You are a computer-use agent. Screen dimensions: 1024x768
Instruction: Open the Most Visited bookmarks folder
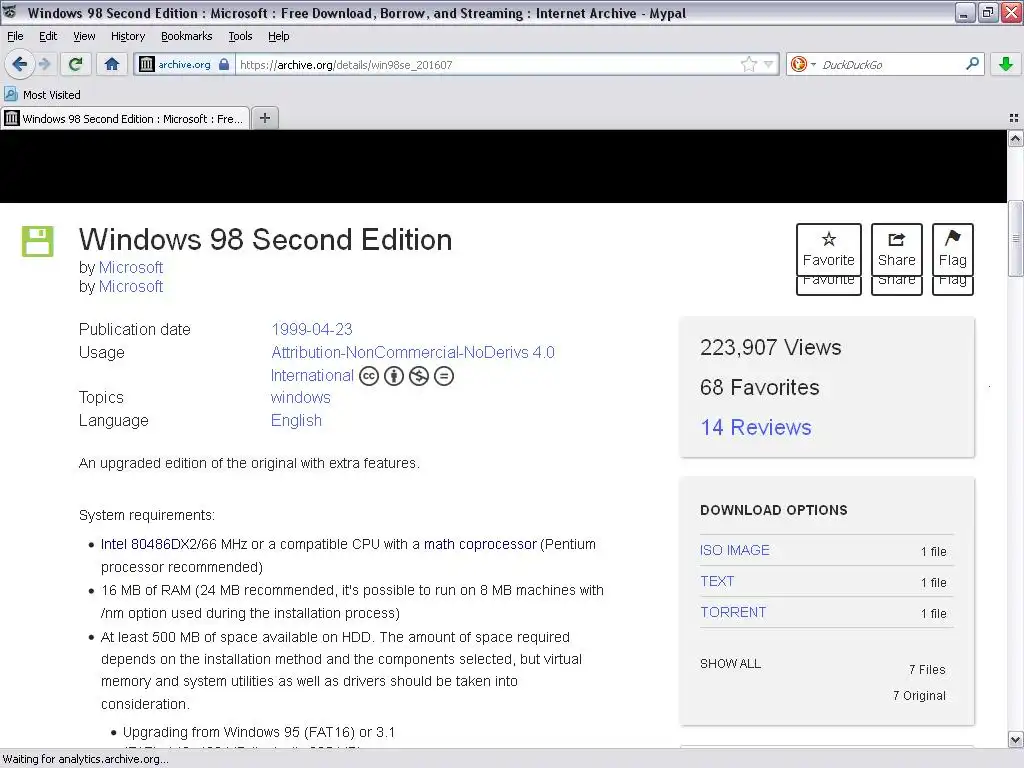pos(43,95)
